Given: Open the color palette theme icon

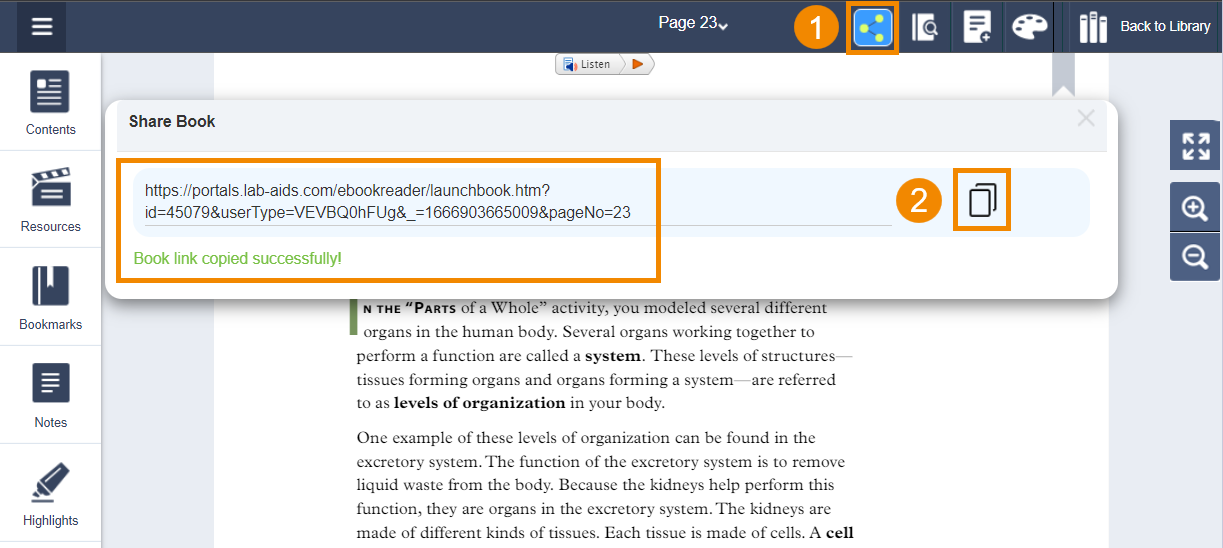Looking at the screenshot, I should (1029, 28).
